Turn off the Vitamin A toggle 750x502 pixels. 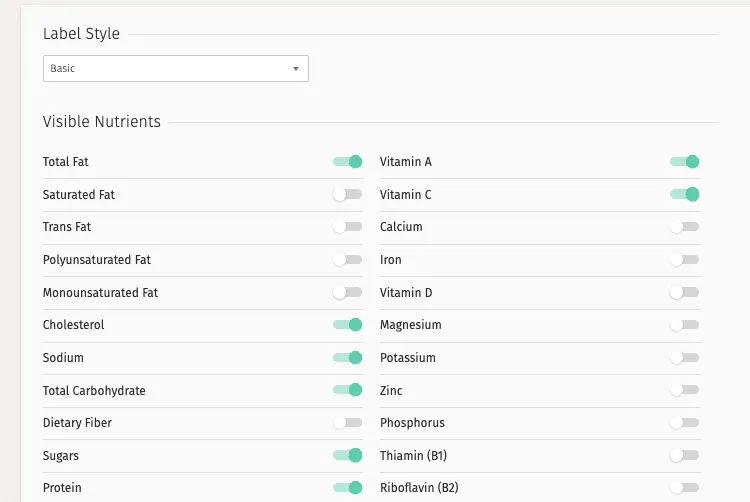684,162
